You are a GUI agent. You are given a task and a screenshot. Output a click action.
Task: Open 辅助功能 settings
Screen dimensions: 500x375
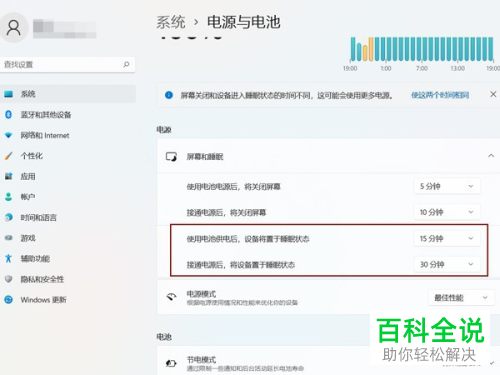pos(68,258)
